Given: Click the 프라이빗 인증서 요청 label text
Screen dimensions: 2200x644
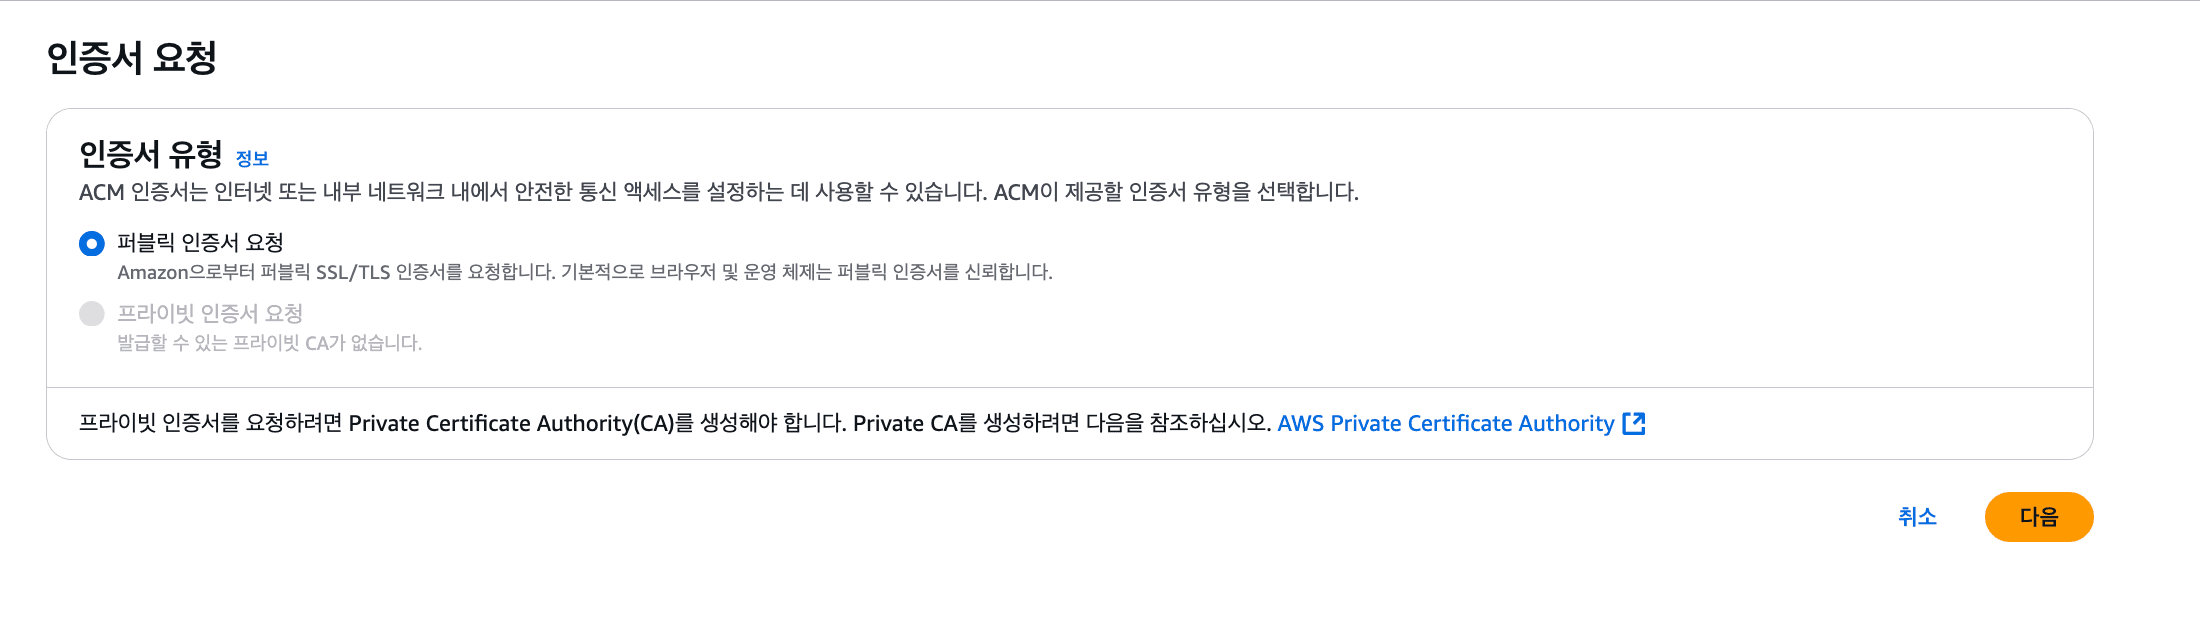Looking at the screenshot, I should pos(212,314).
